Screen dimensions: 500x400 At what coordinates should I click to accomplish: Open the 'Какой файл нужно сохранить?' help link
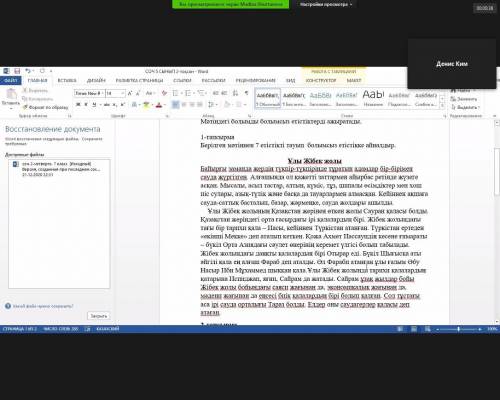point(43,306)
